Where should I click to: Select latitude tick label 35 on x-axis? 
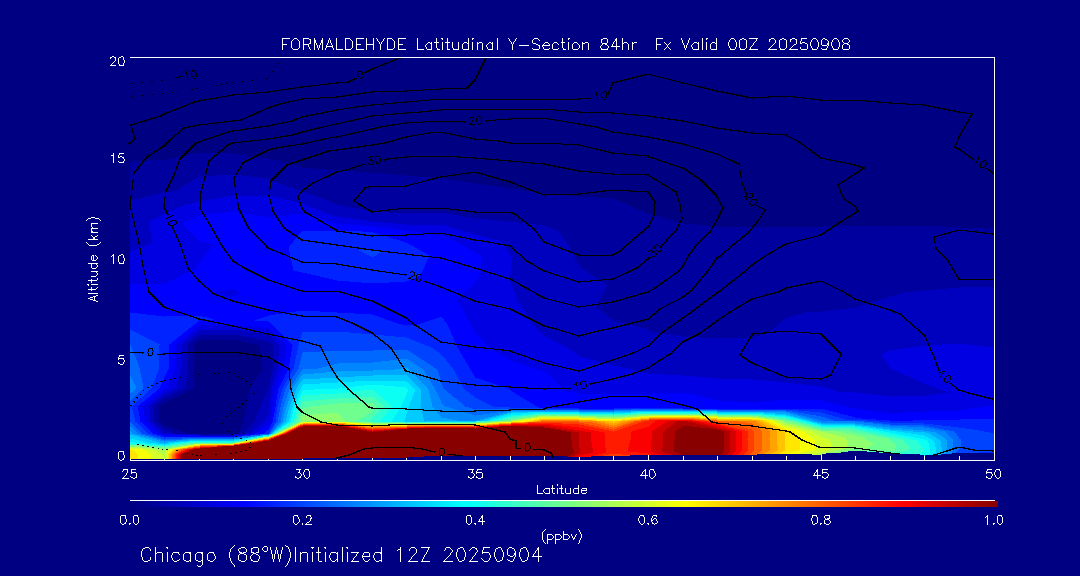[475, 472]
